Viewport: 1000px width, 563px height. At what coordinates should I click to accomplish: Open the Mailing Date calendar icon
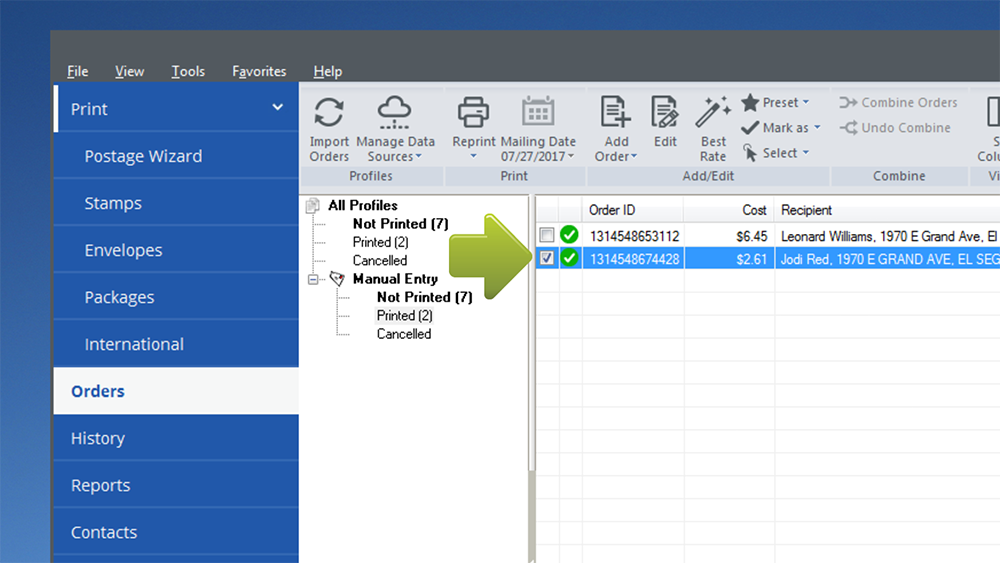pyautogui.click(x=538, y=113)
